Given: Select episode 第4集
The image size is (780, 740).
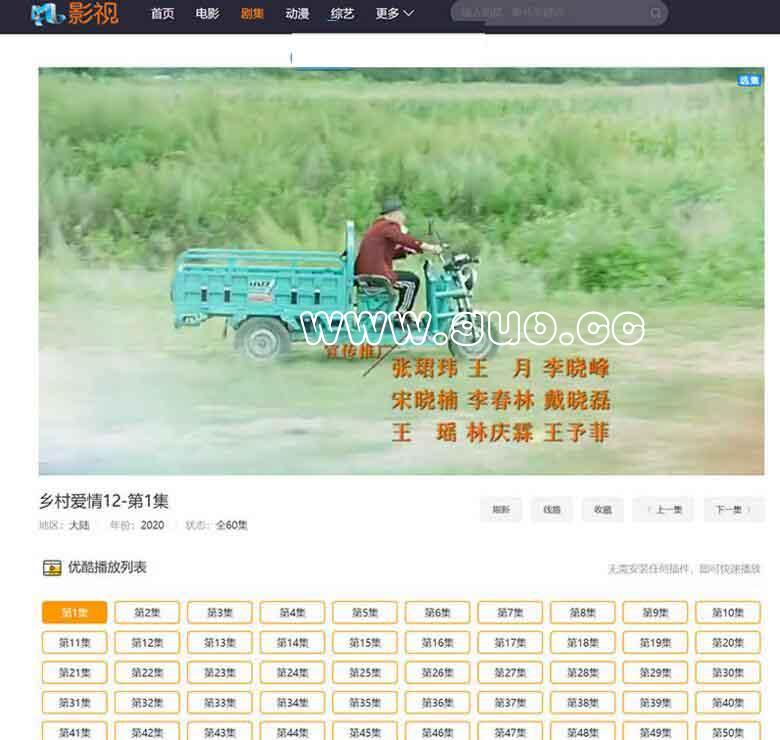Looking at the screenshot, I should (292, 612).
